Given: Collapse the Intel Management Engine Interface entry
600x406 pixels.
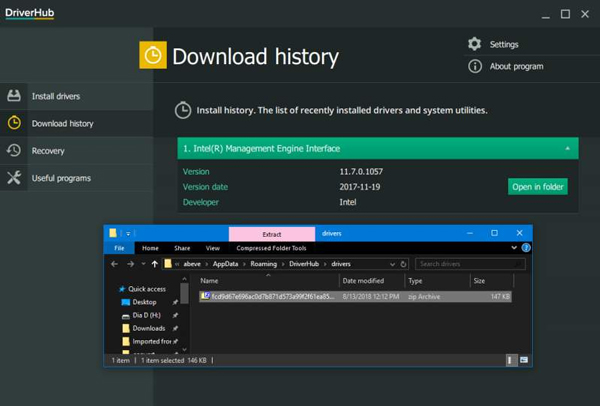Looking at the screenshot, I should coord(567,148).
